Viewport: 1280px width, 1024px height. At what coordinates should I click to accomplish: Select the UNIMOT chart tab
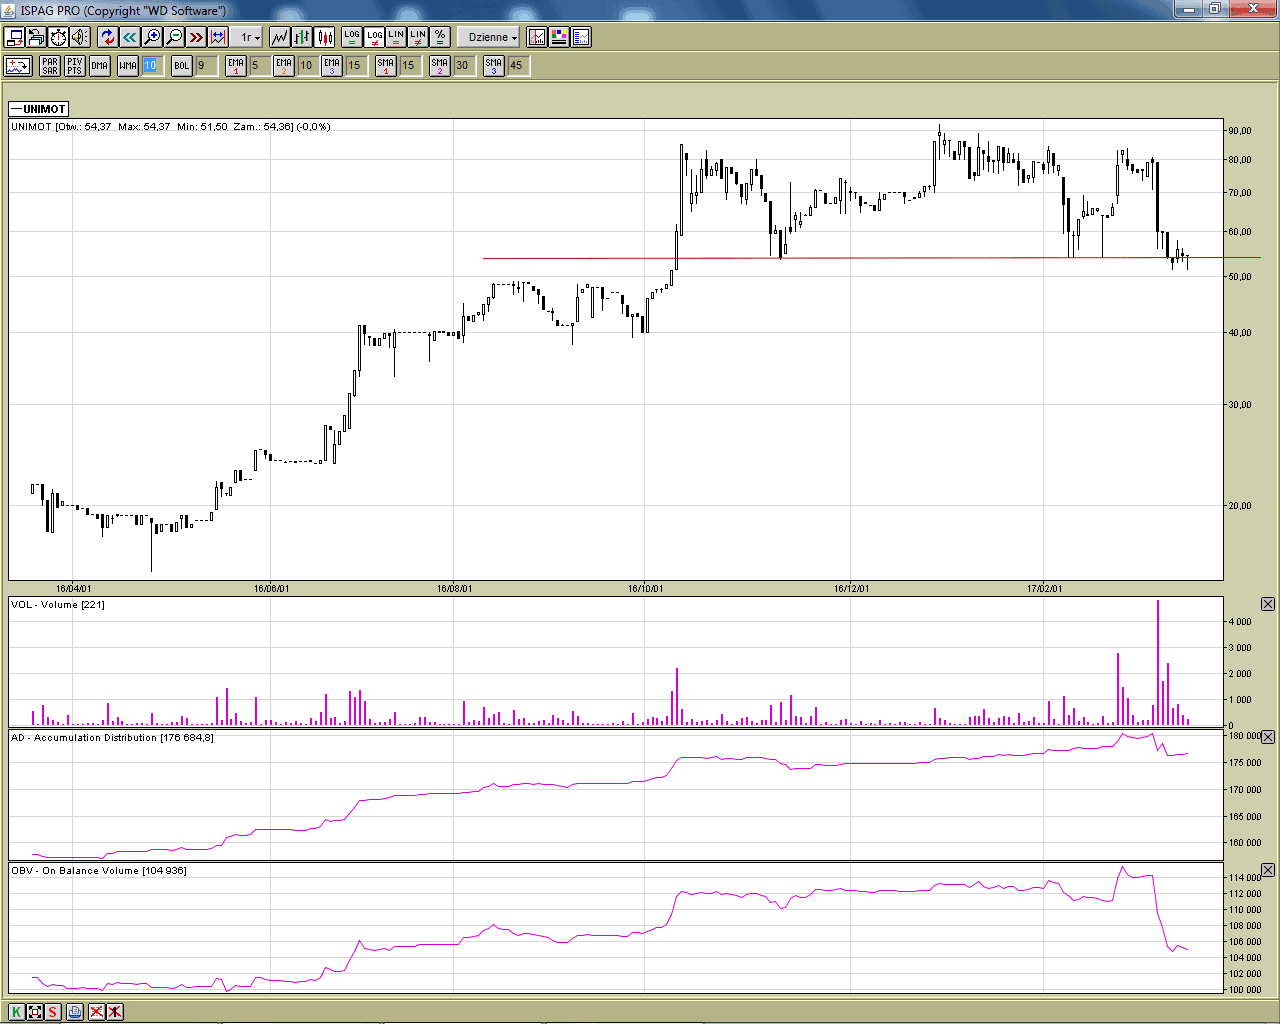[x=39, y=109]
